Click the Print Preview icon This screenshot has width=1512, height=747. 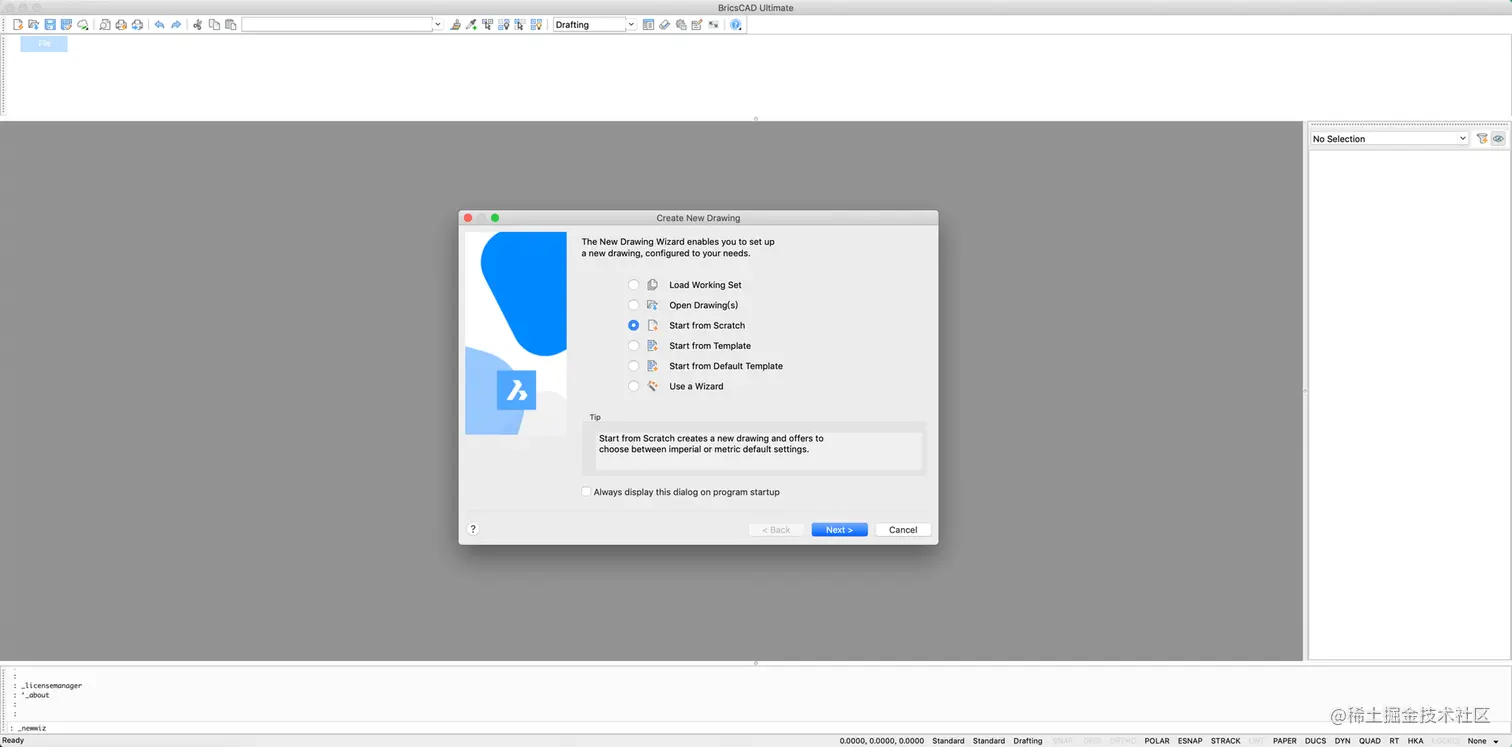coord(105,24)
